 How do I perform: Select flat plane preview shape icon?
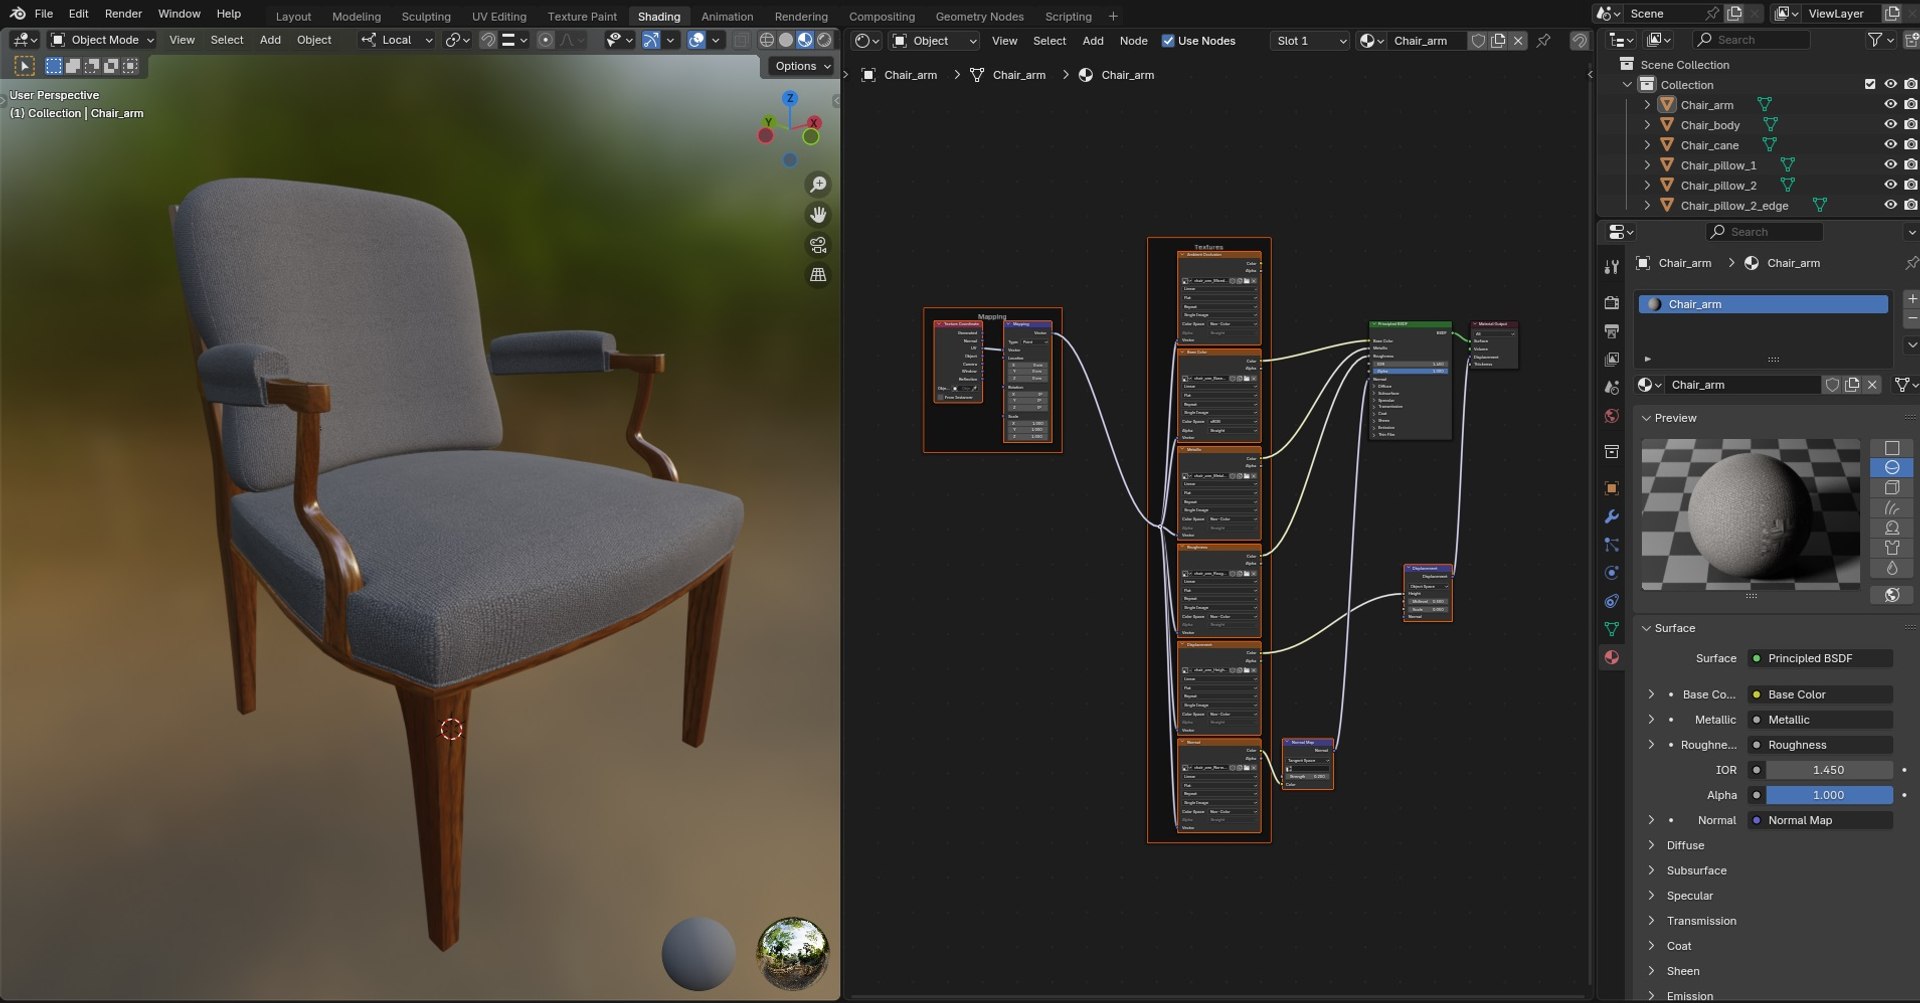1892,448
